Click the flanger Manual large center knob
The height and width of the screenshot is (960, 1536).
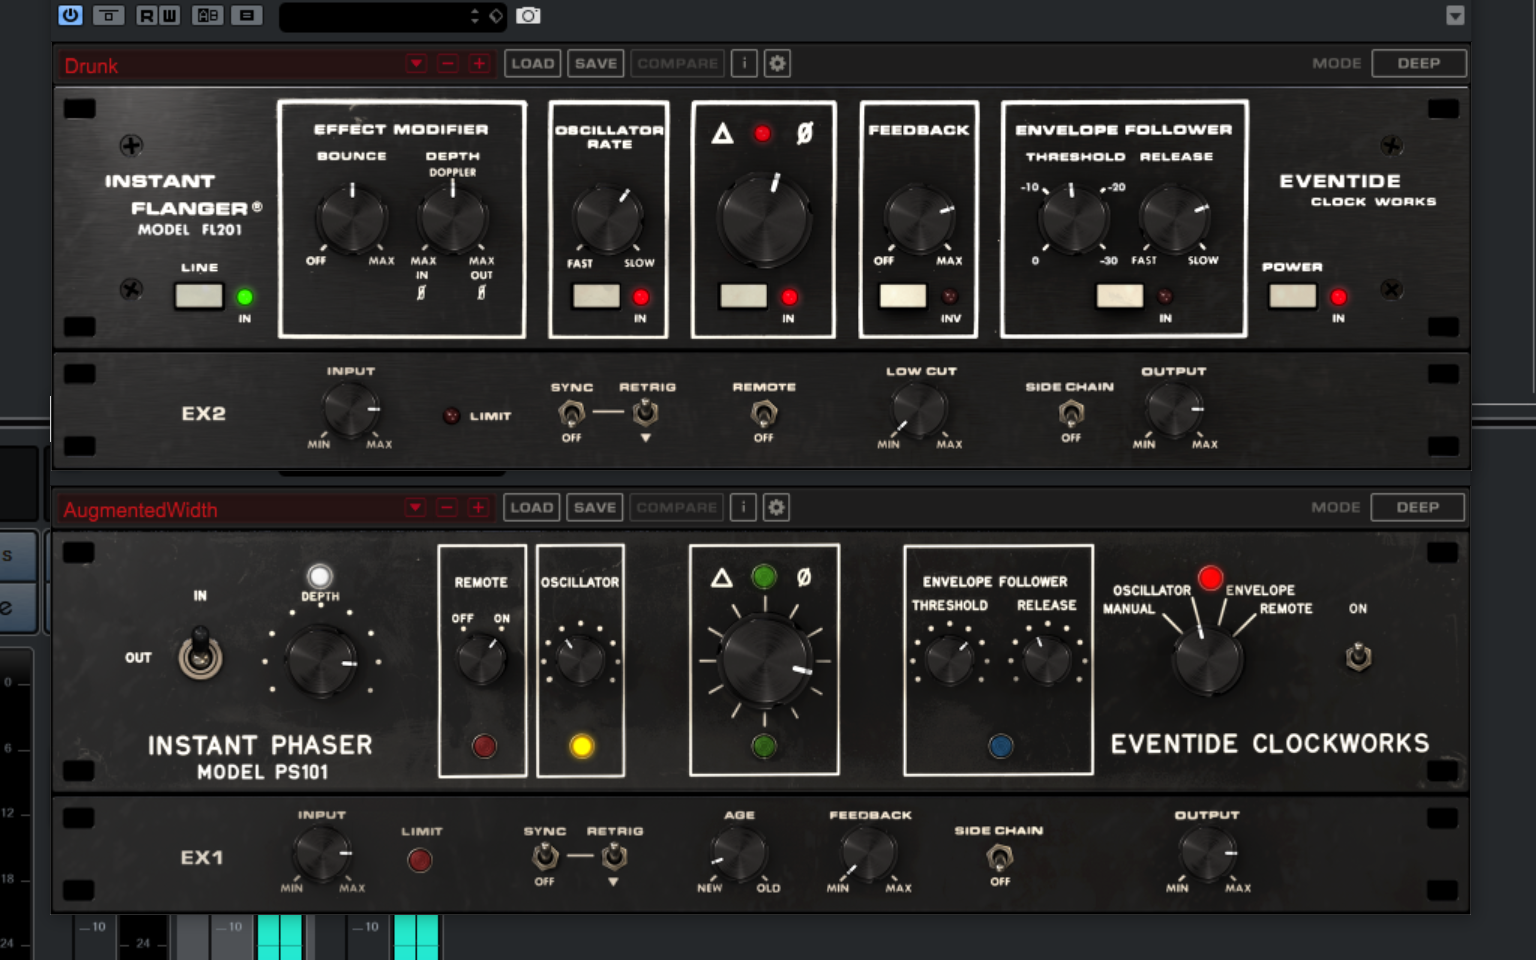pyautogui.click(x=765, y=220)
